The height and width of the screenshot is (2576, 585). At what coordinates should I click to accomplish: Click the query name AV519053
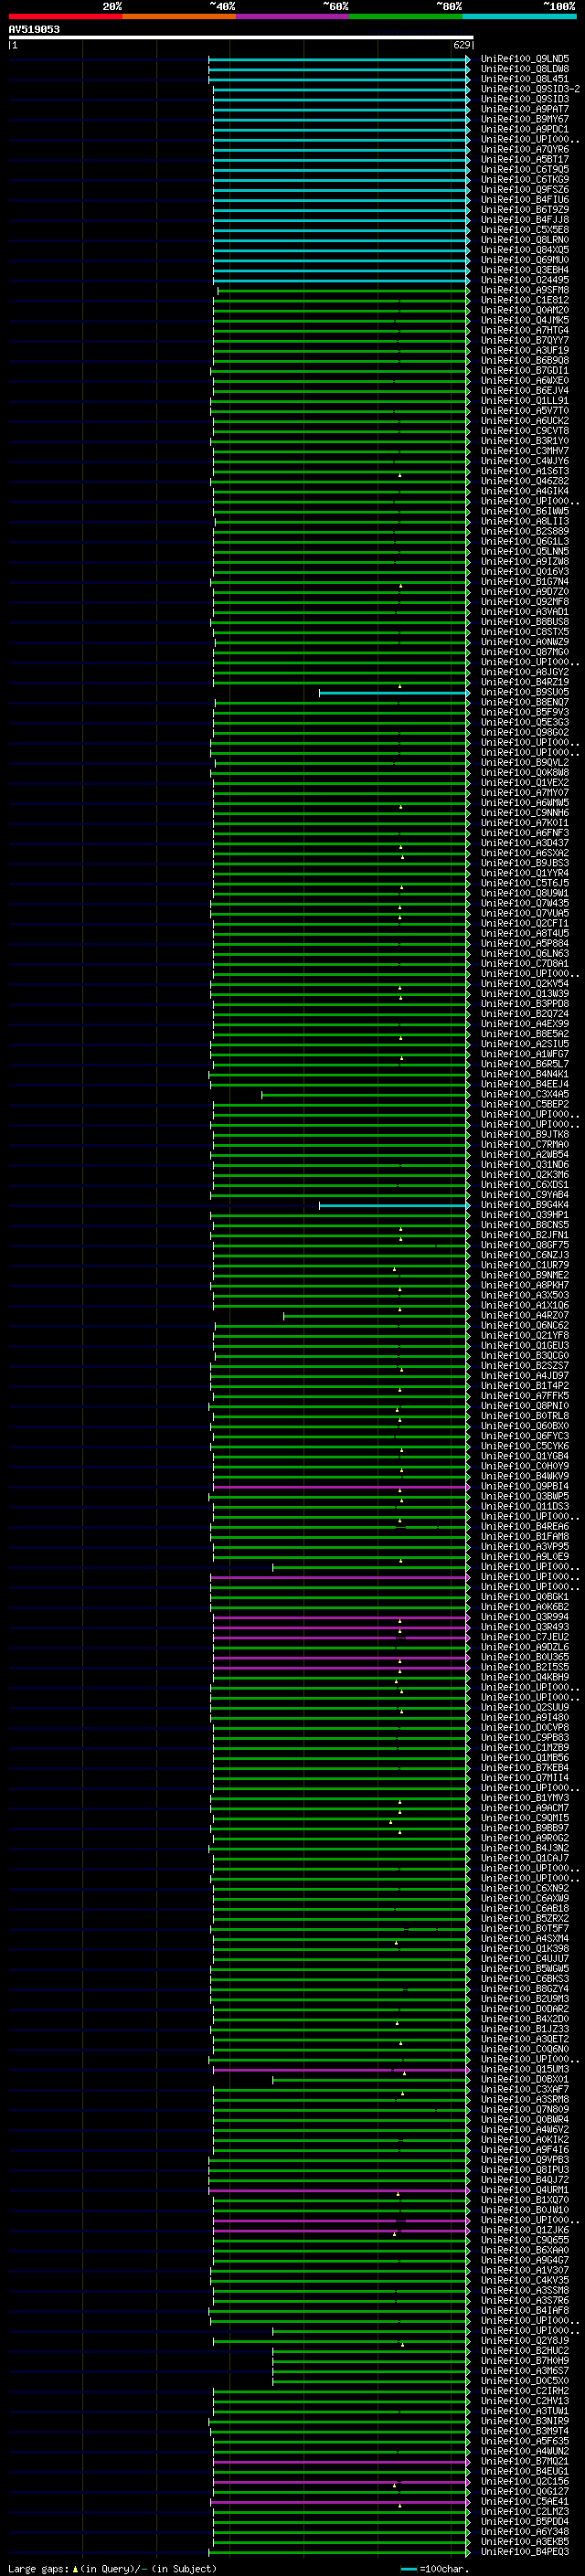pos(34,30)
